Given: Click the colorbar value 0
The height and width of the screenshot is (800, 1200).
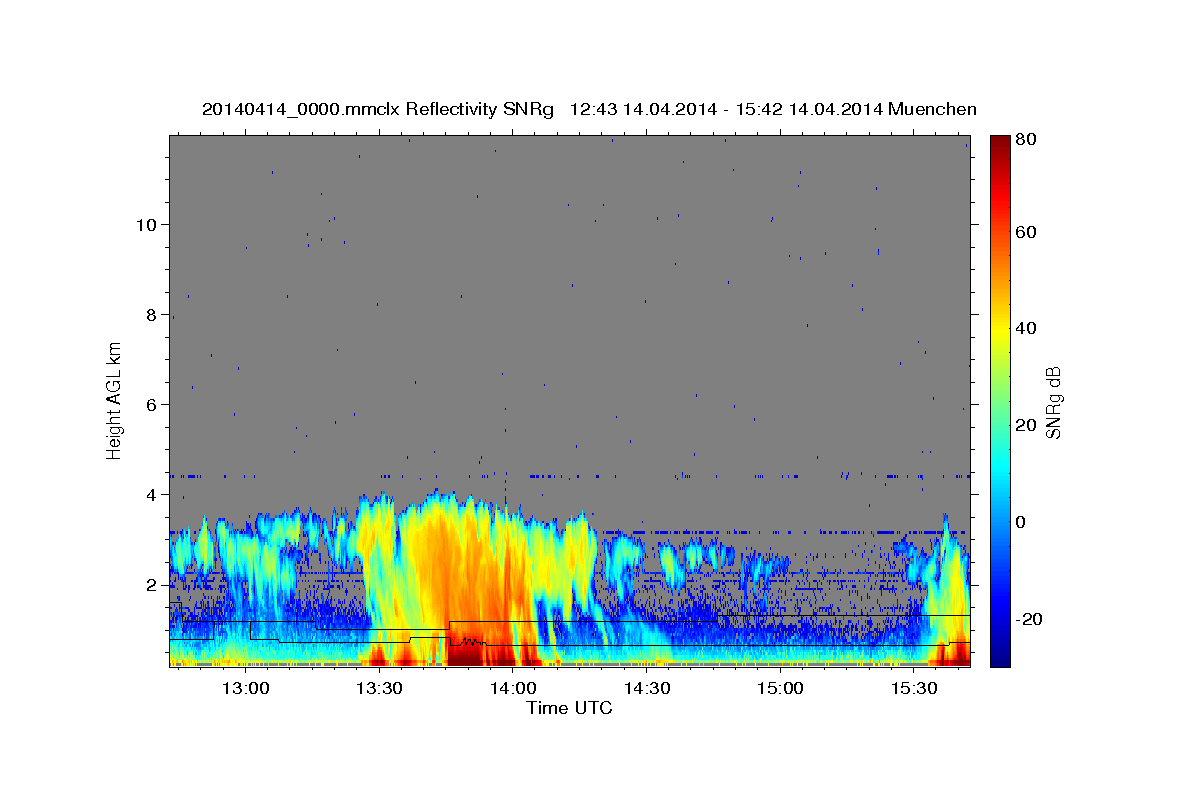Looking at the screenshot, I should 1020,522.
